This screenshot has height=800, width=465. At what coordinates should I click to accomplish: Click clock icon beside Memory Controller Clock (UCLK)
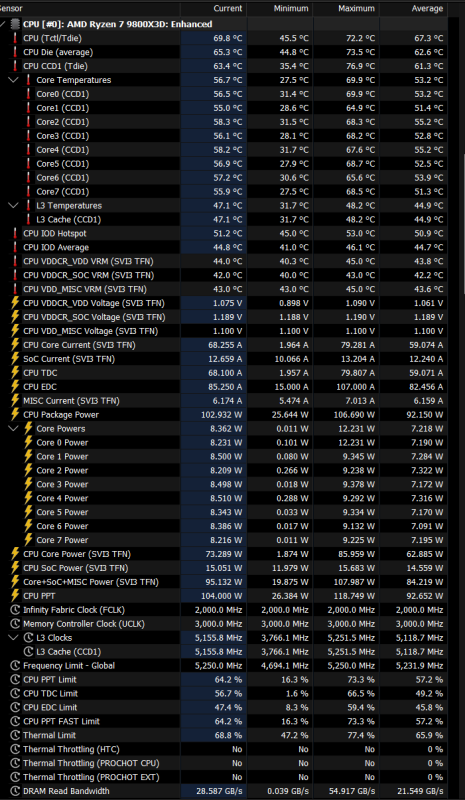tap(15, 623)
